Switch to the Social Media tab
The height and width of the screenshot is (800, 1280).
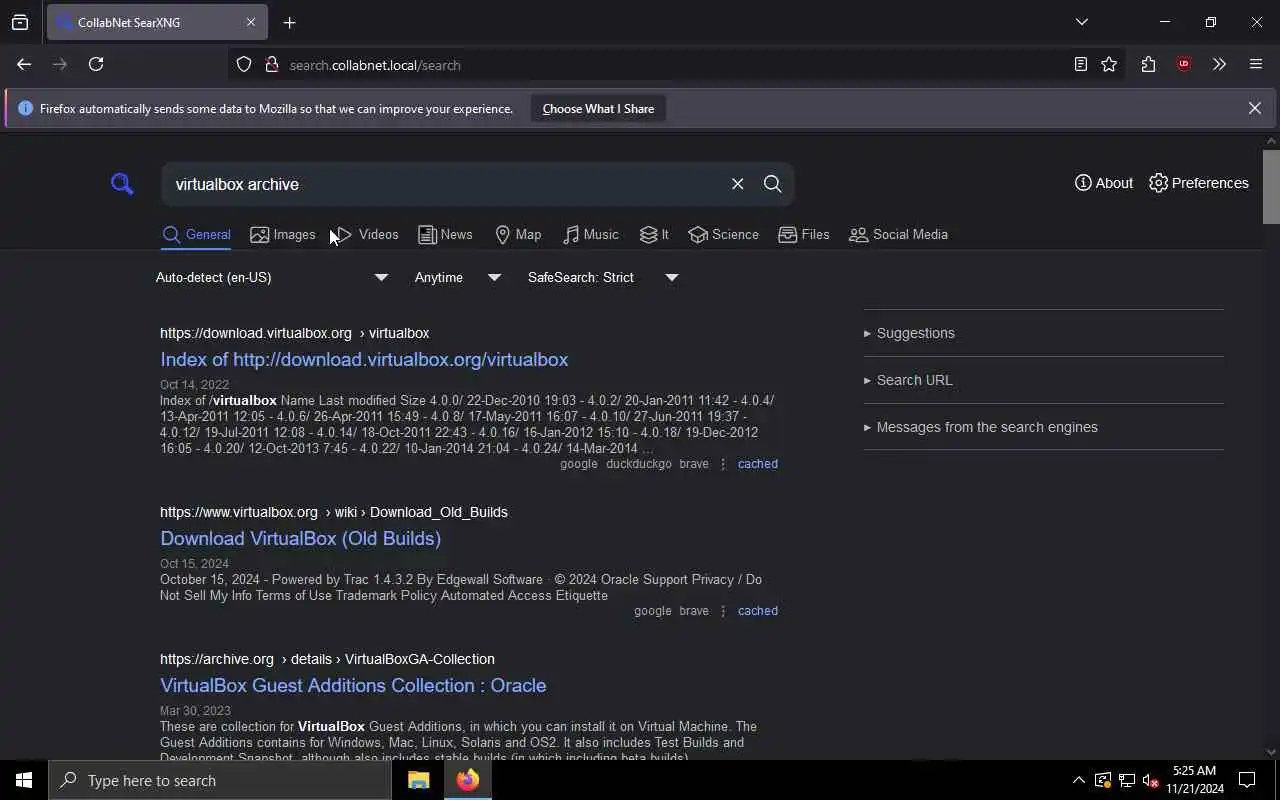click(x=898, y=235)
